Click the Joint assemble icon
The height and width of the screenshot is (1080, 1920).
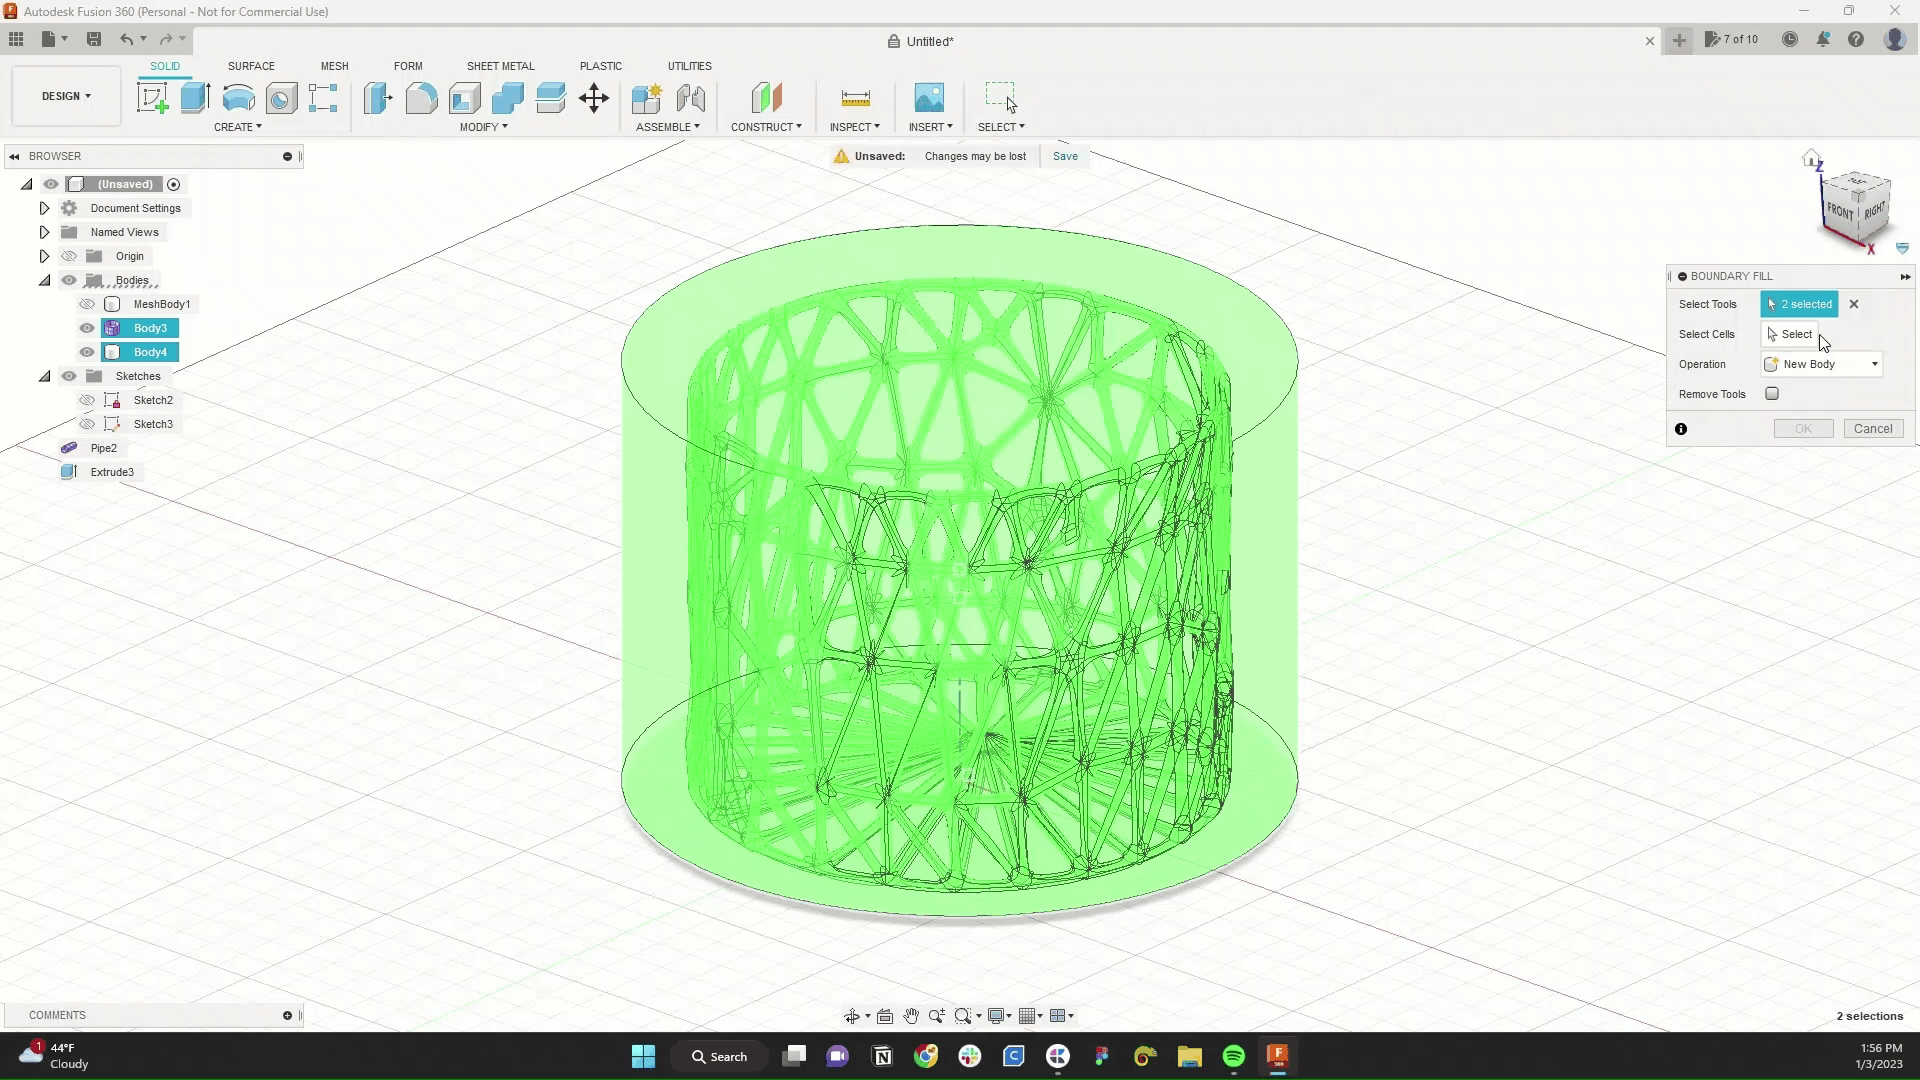tap(691, 98)
